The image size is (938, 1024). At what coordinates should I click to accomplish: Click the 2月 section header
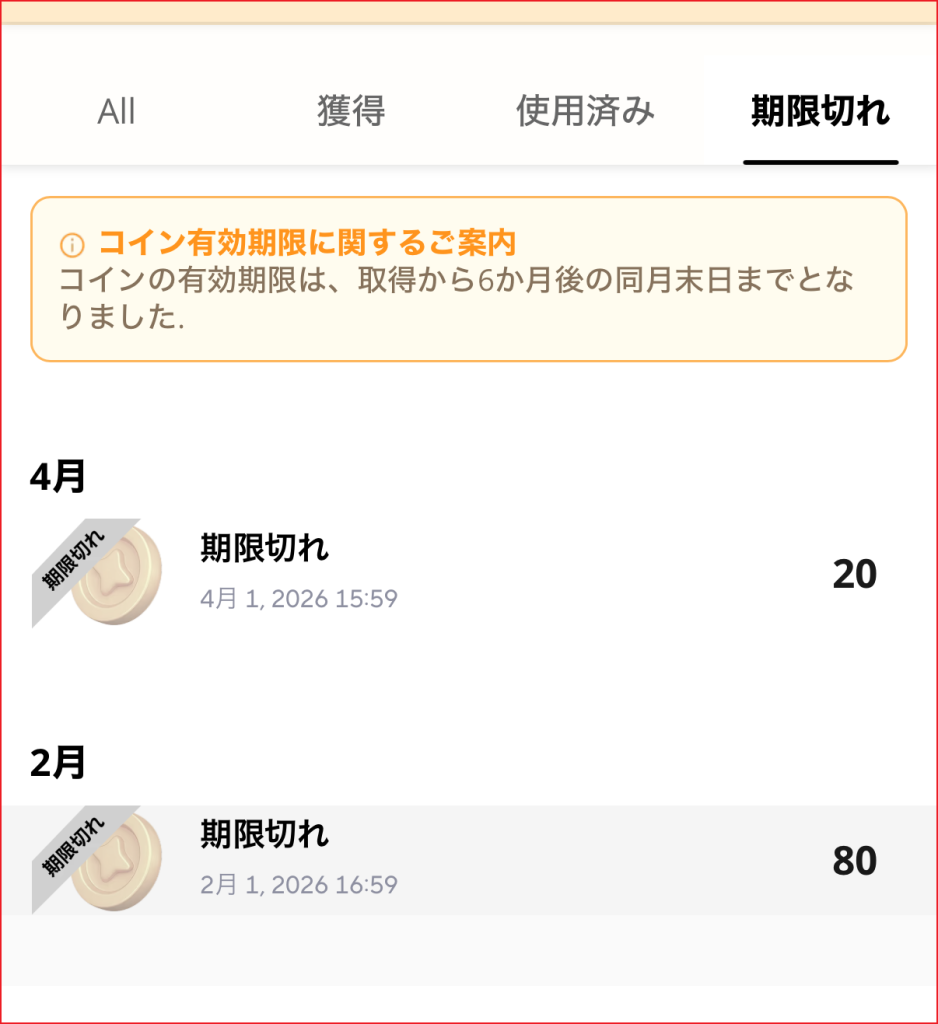click(58, 763)
